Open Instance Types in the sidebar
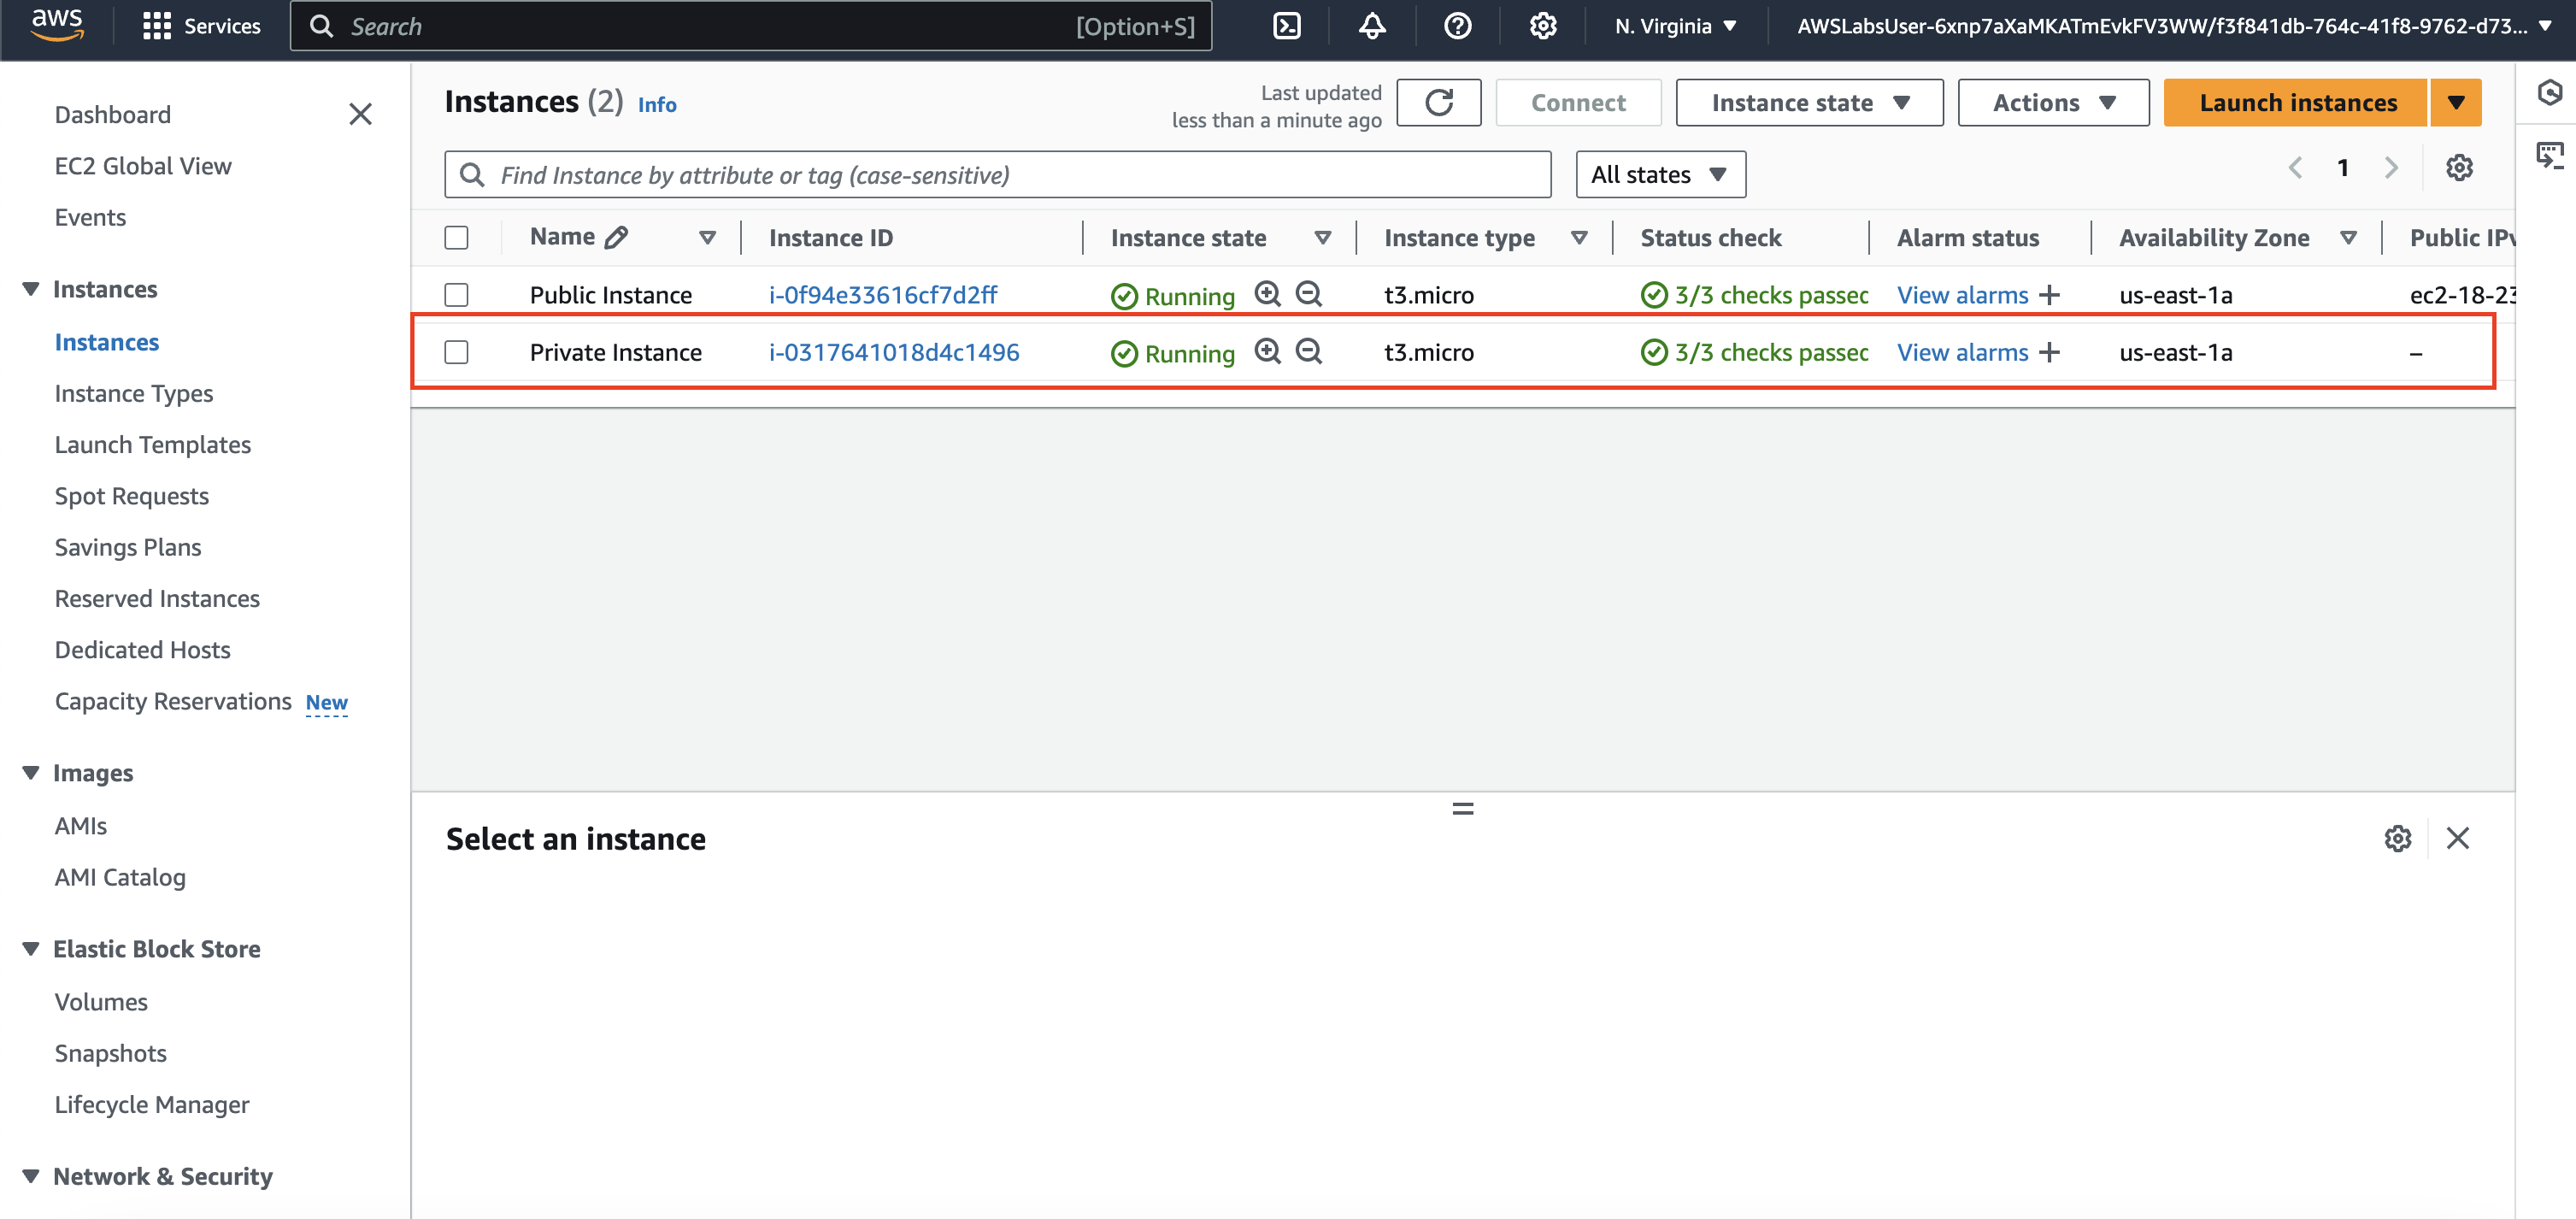Screen dimensions: 2576x1219 [x=134, y=393]
